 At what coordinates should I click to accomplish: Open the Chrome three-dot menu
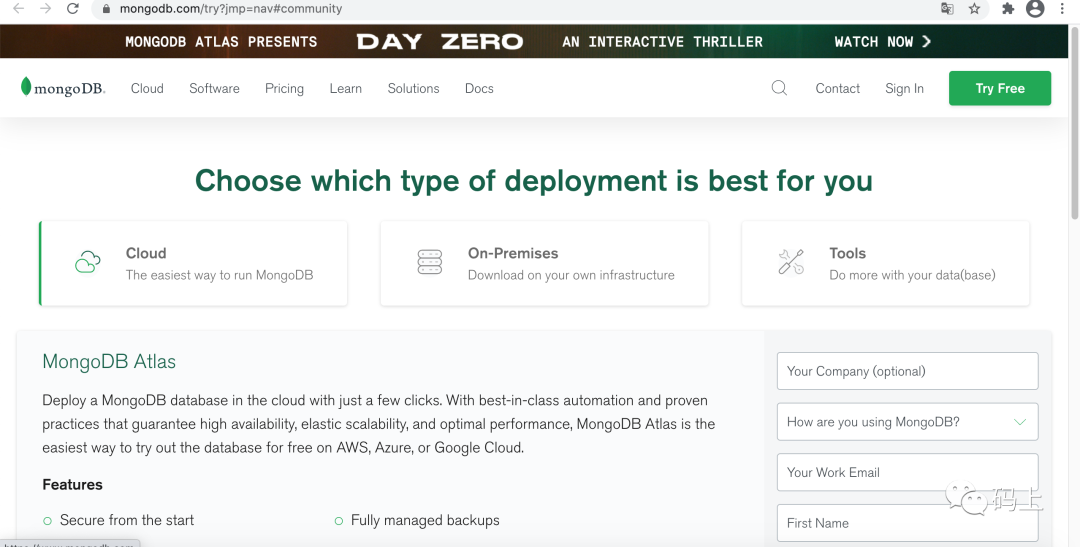1062,9
